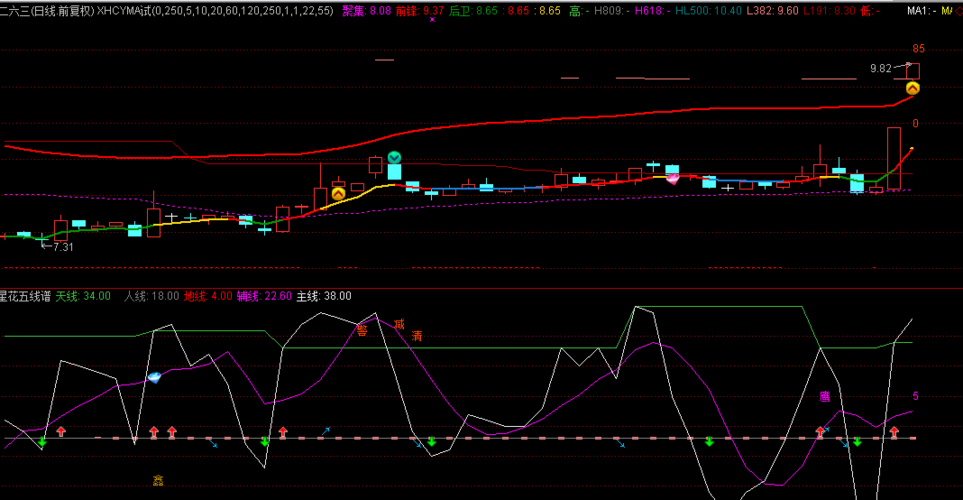This screenshot has height=500, width=963.
Task: Click the magenta 鹰 marker
Action: pos(825,397)
